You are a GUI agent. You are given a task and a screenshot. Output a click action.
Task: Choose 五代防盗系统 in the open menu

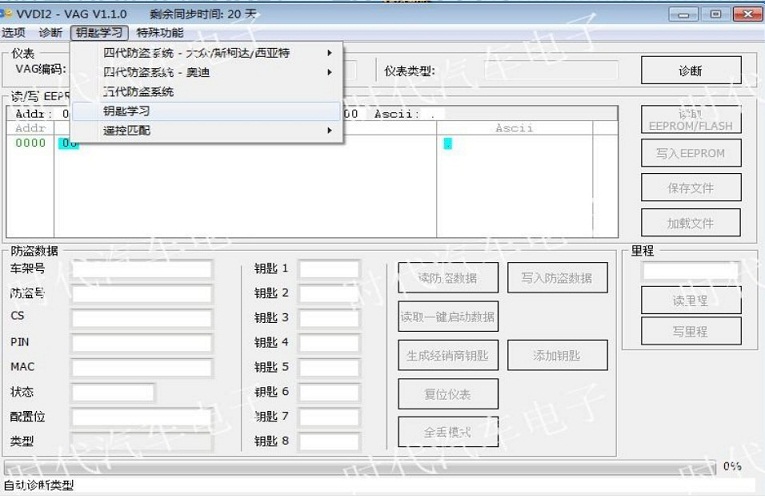pyautogui.click(x=138, y=92)
